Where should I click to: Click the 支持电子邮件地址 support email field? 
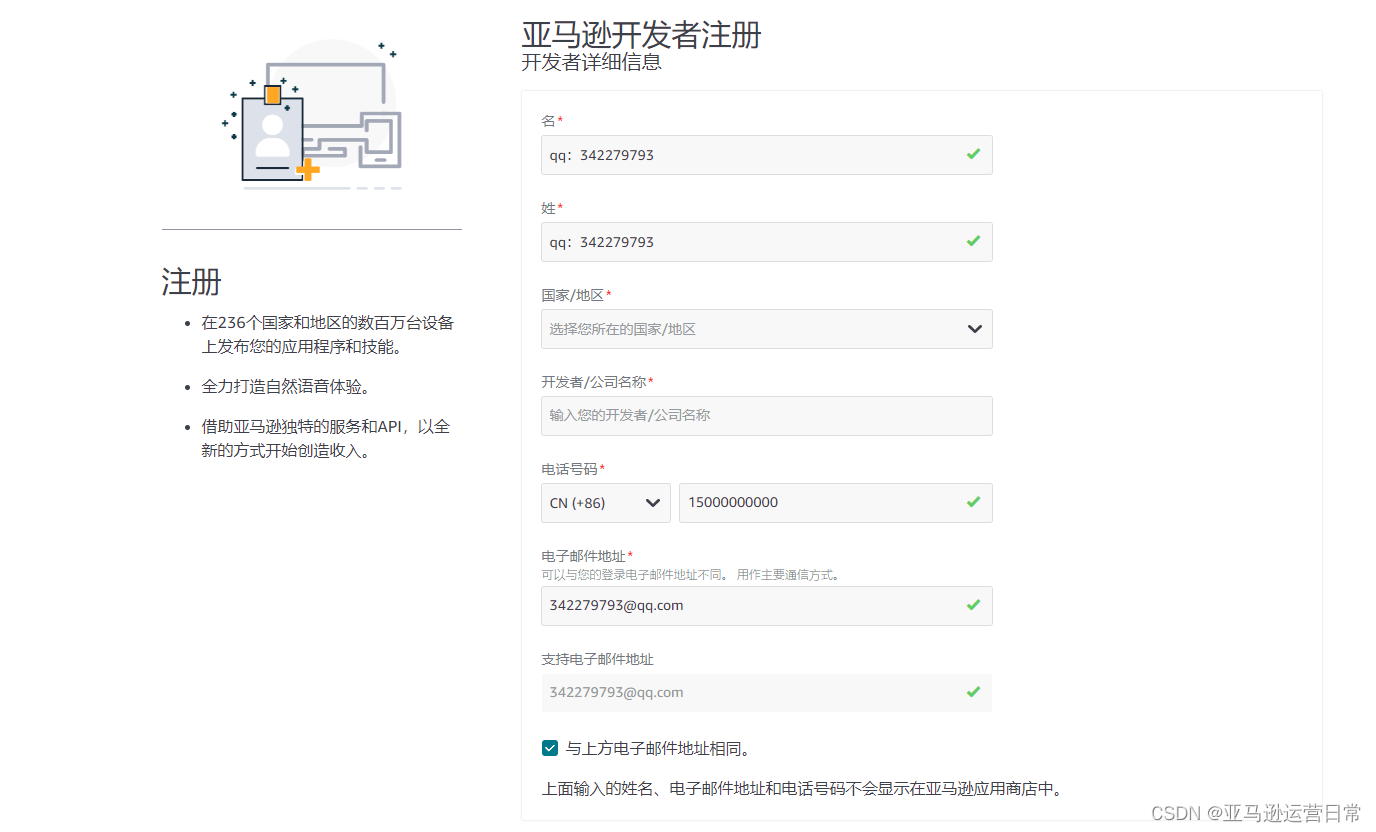766,693
